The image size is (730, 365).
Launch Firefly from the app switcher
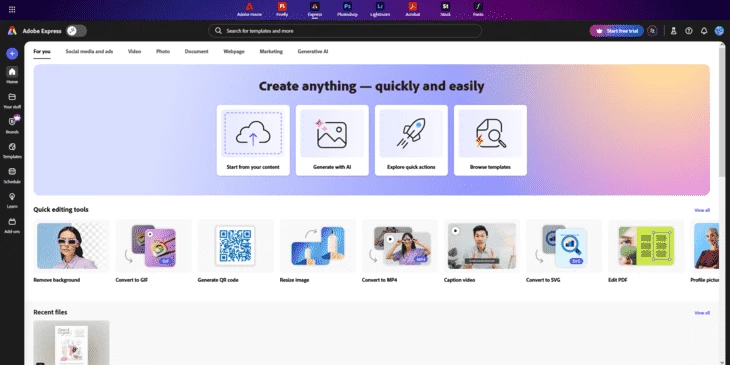[282, 9]
